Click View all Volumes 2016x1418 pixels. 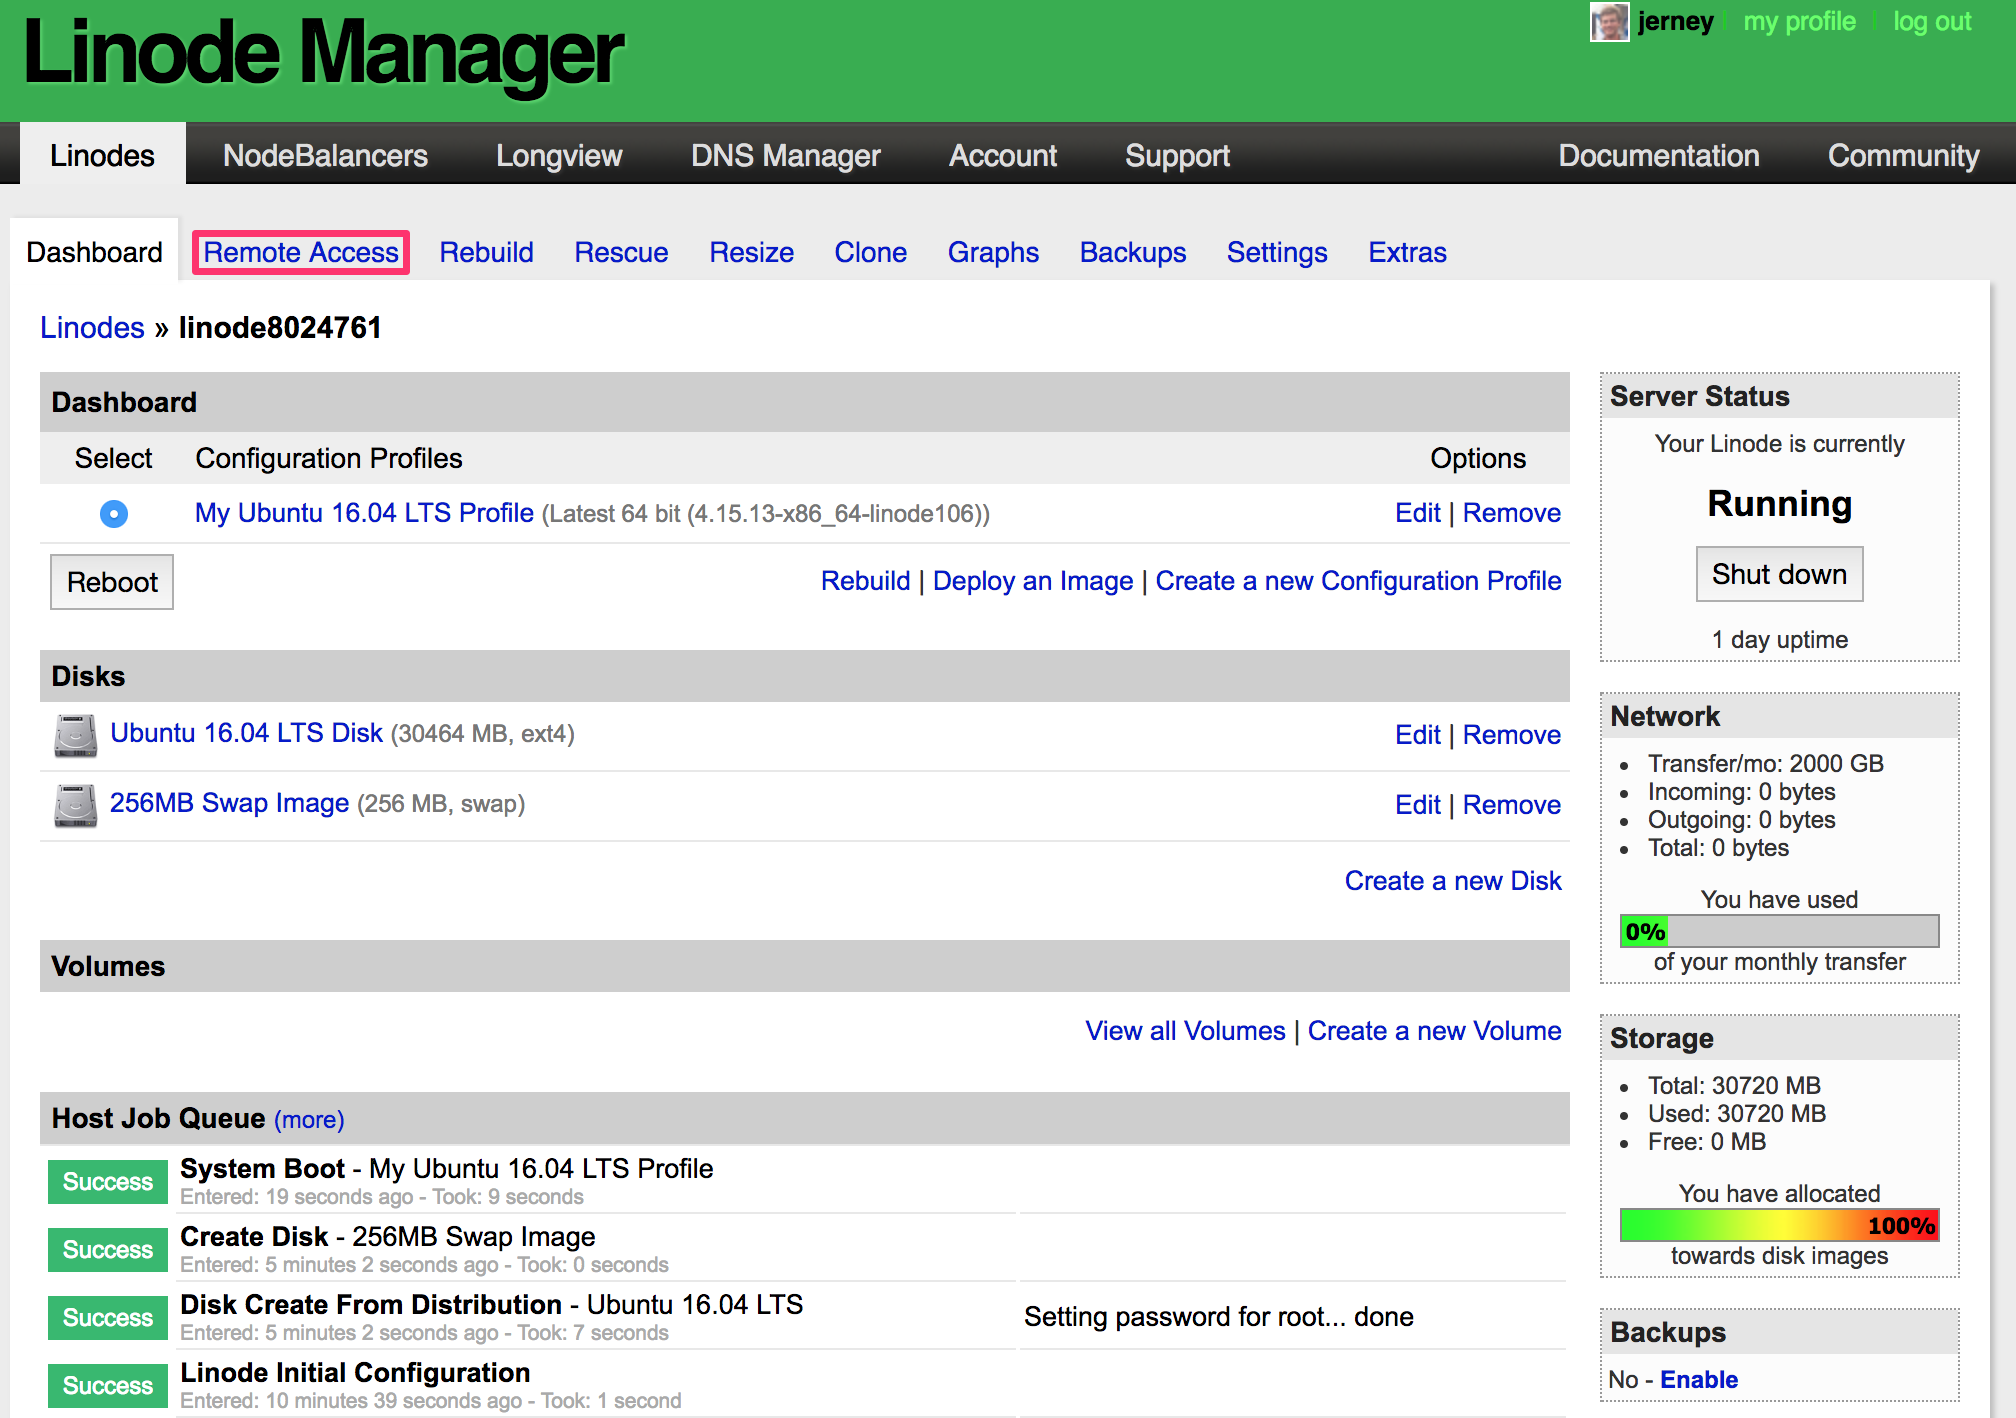tap(1185, 1031)
